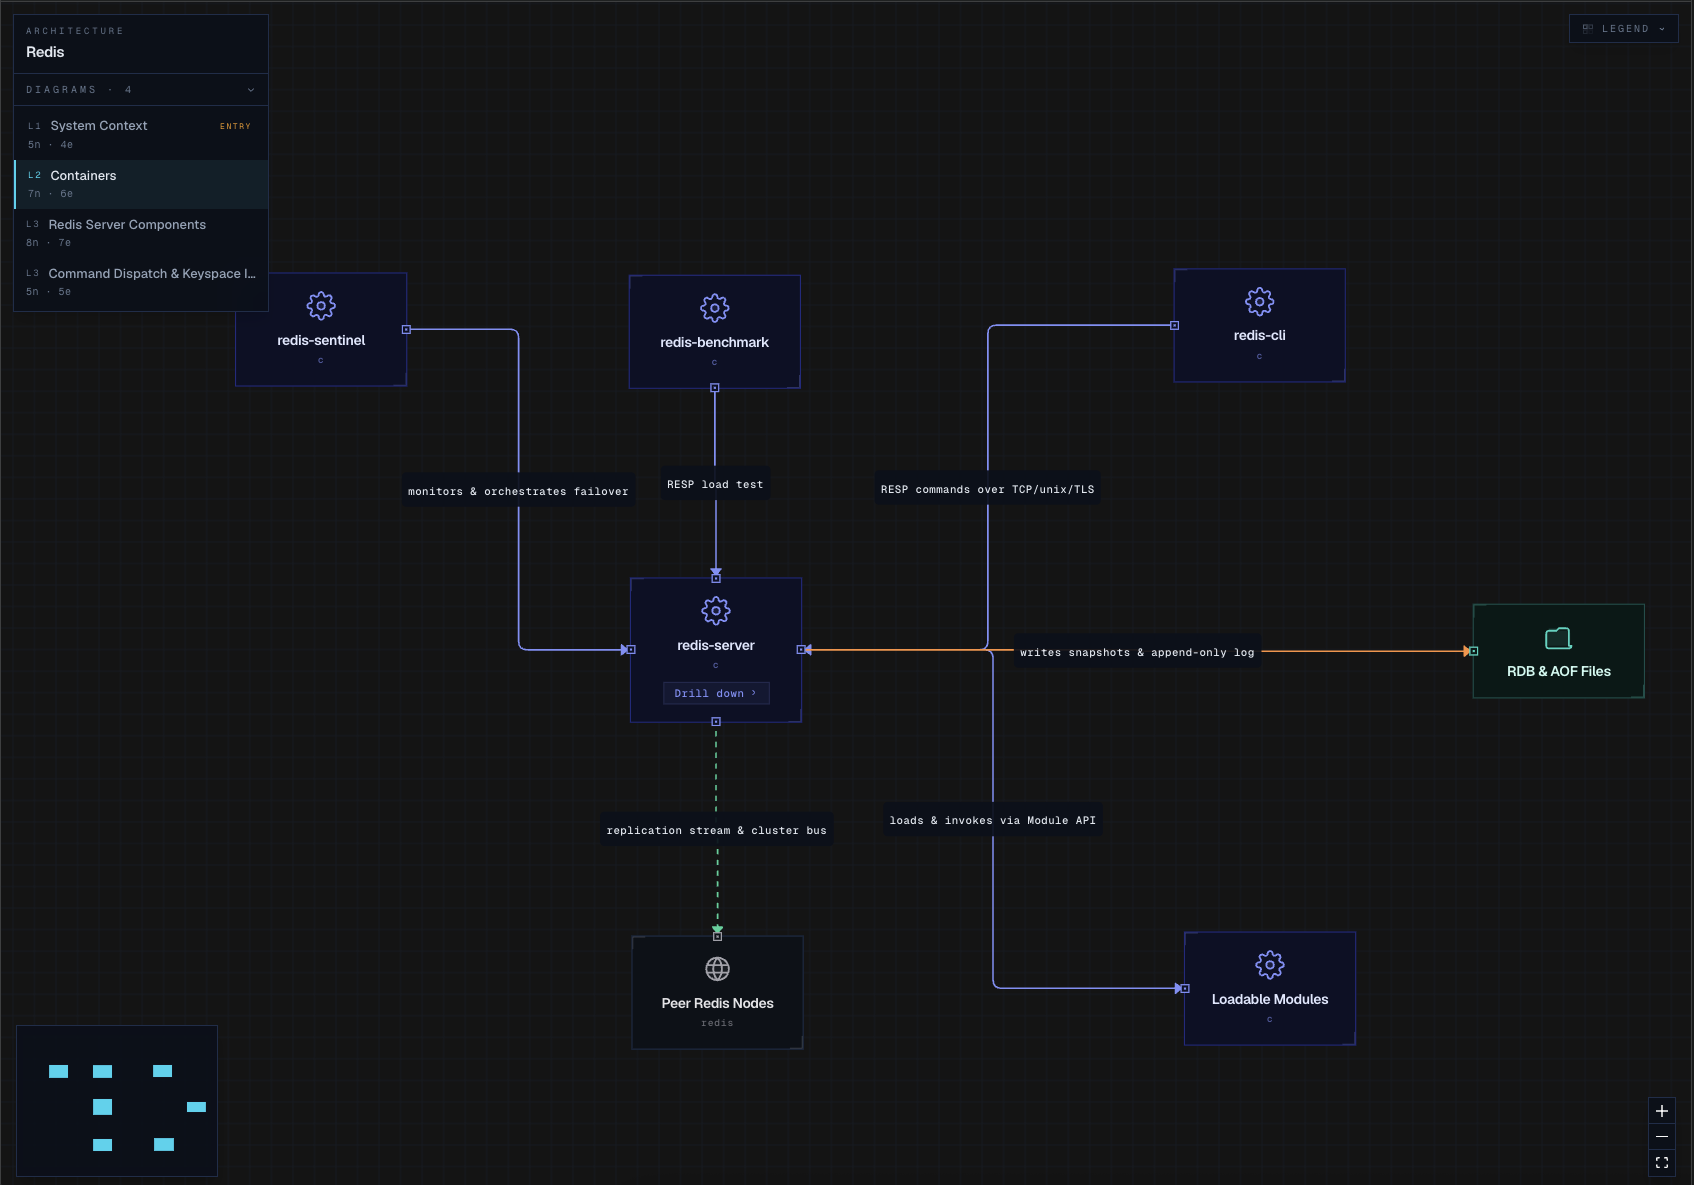1694x1185 pixels.
Task: Zoom in with the plus button
Action: click(x=1662, y=1111)
